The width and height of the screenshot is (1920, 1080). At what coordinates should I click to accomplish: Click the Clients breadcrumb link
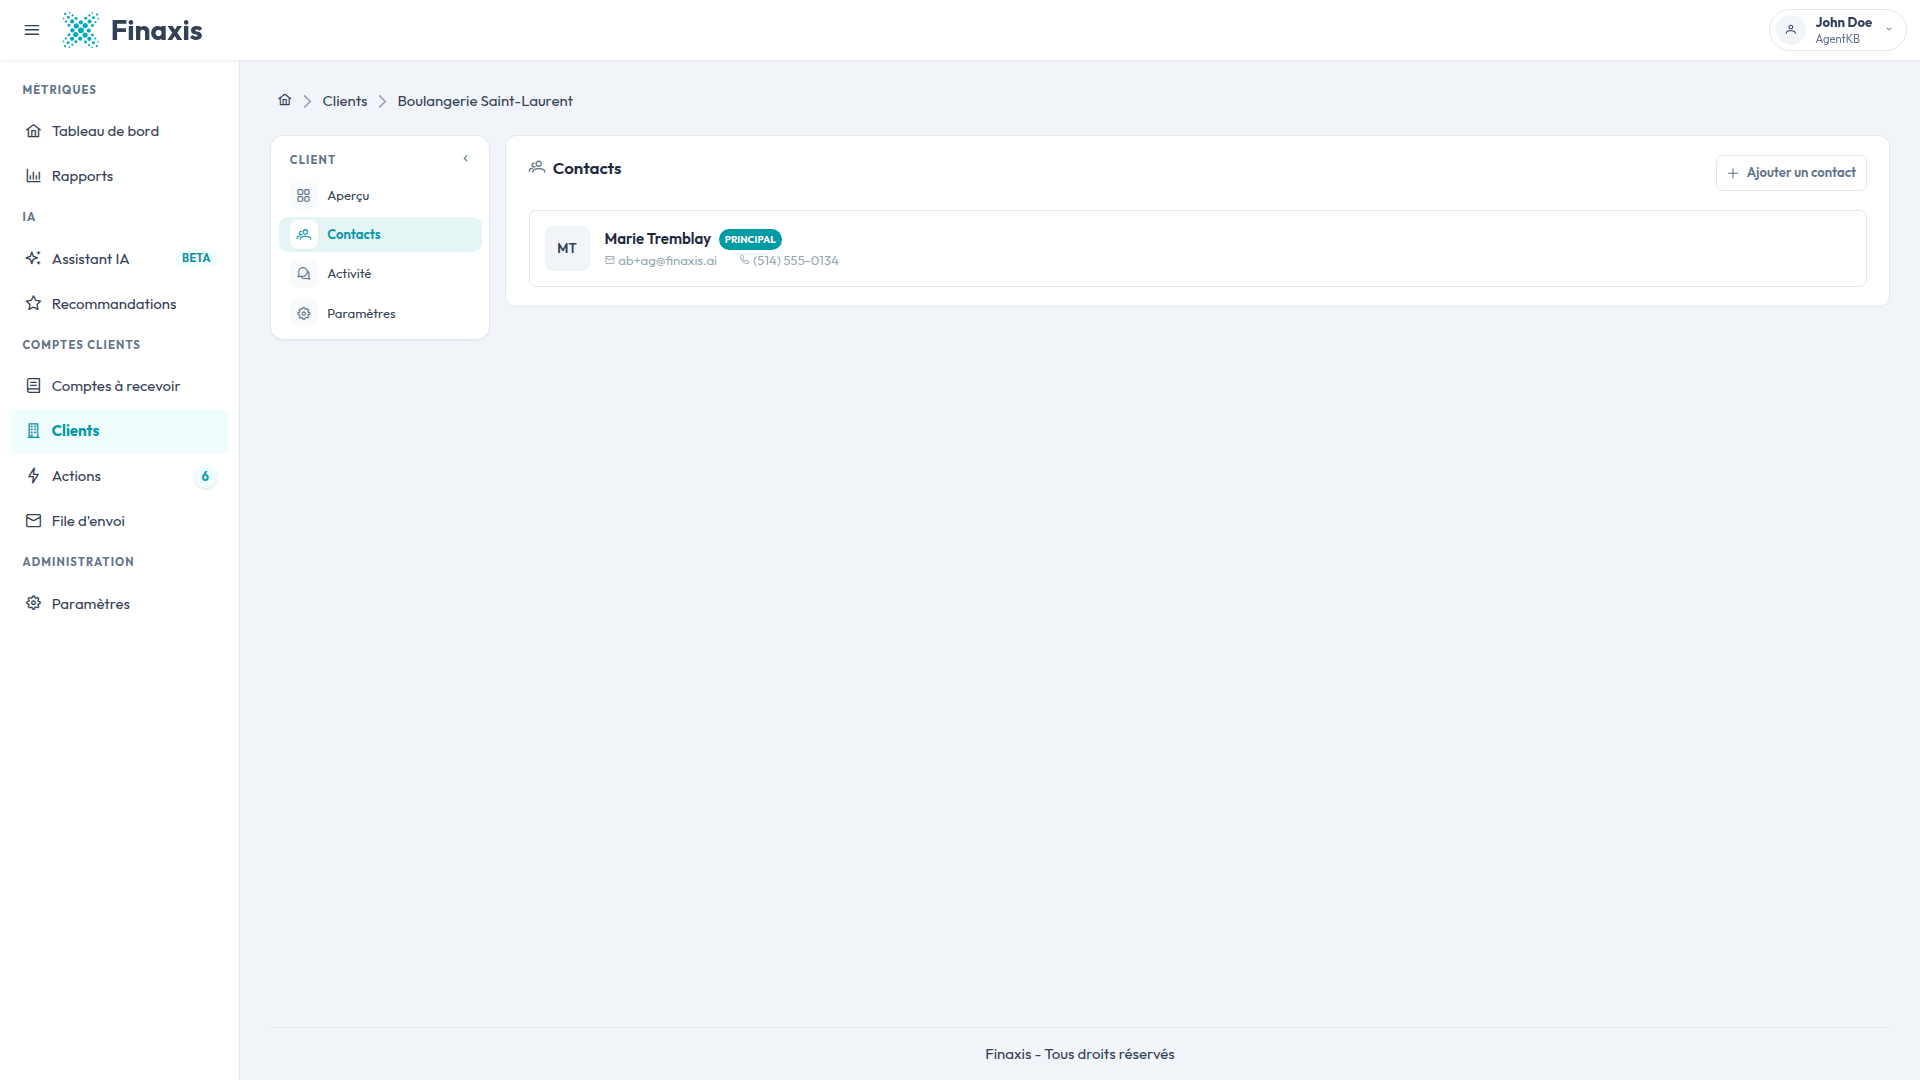(345, 101)
